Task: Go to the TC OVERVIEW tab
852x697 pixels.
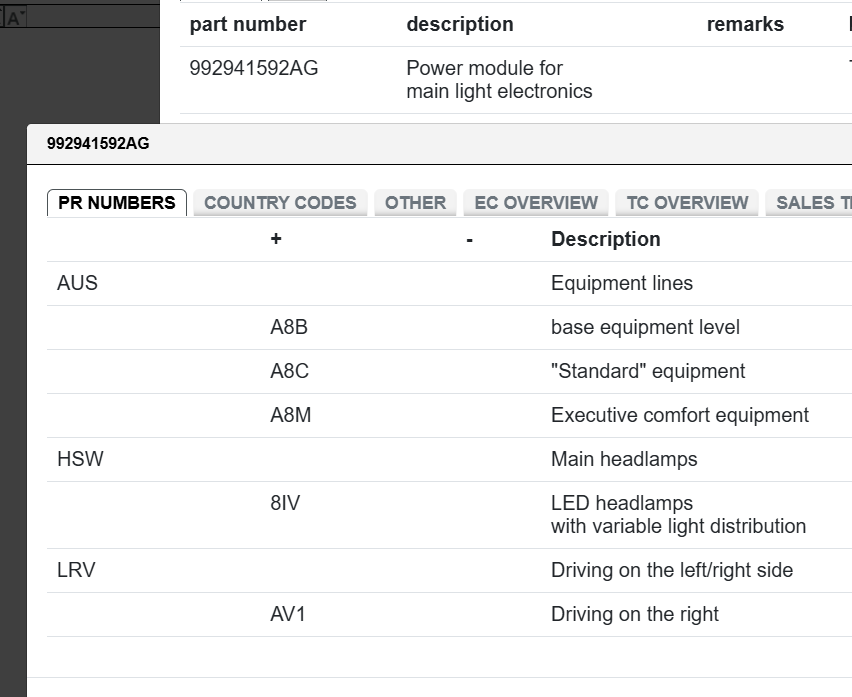Action: [687, 202]
